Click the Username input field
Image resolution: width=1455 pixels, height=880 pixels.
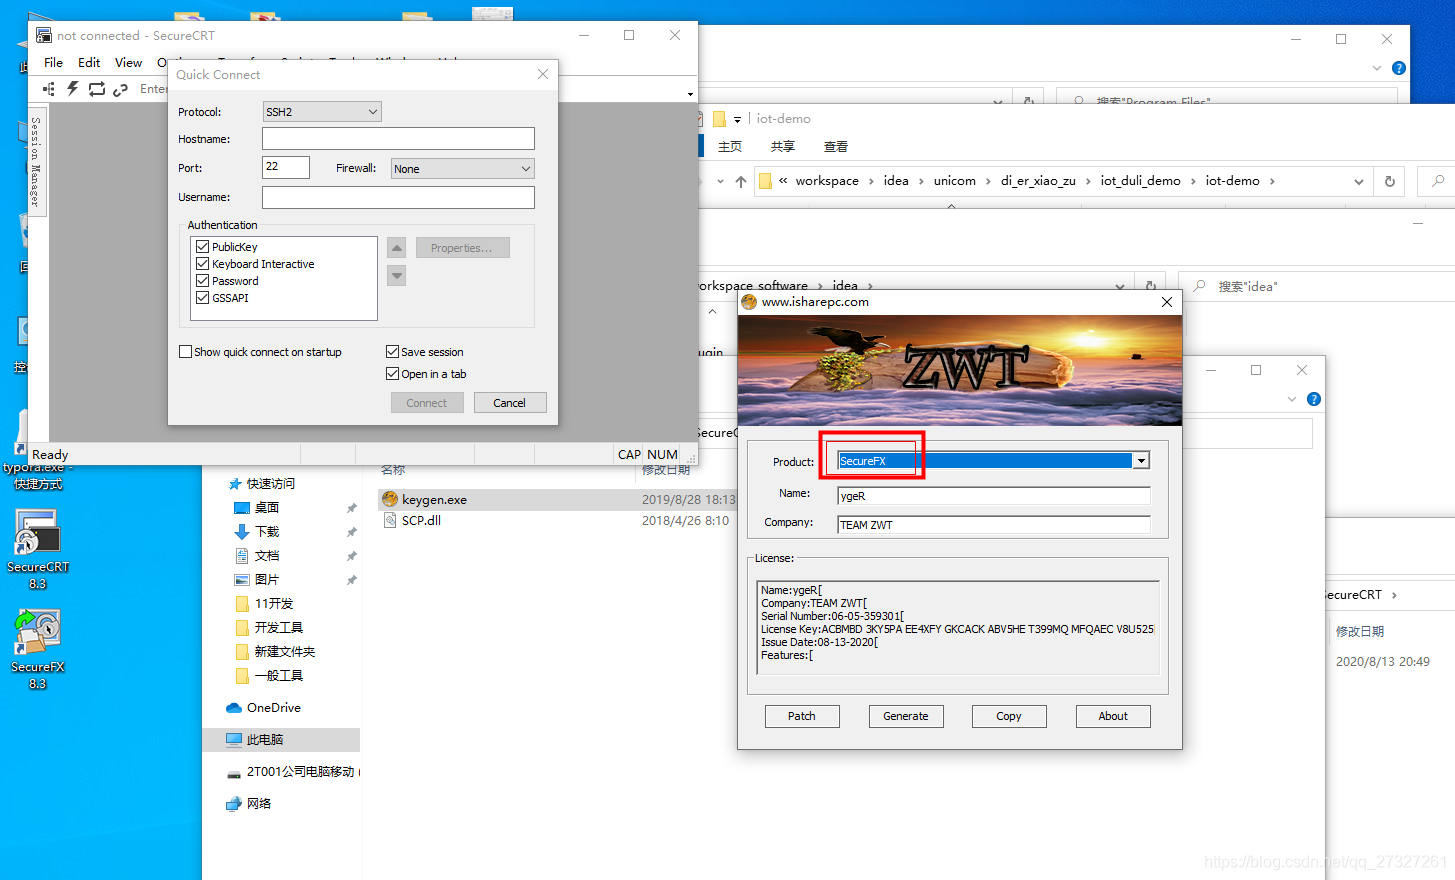coord(398,197)
